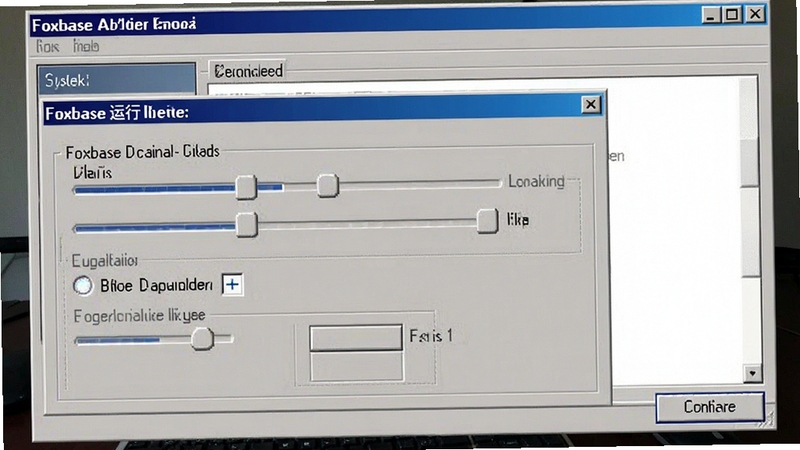Click the 'Foxbase Dcainal- Cilads' group label
The height and width of the screenshot is (450, 800).
142,152
